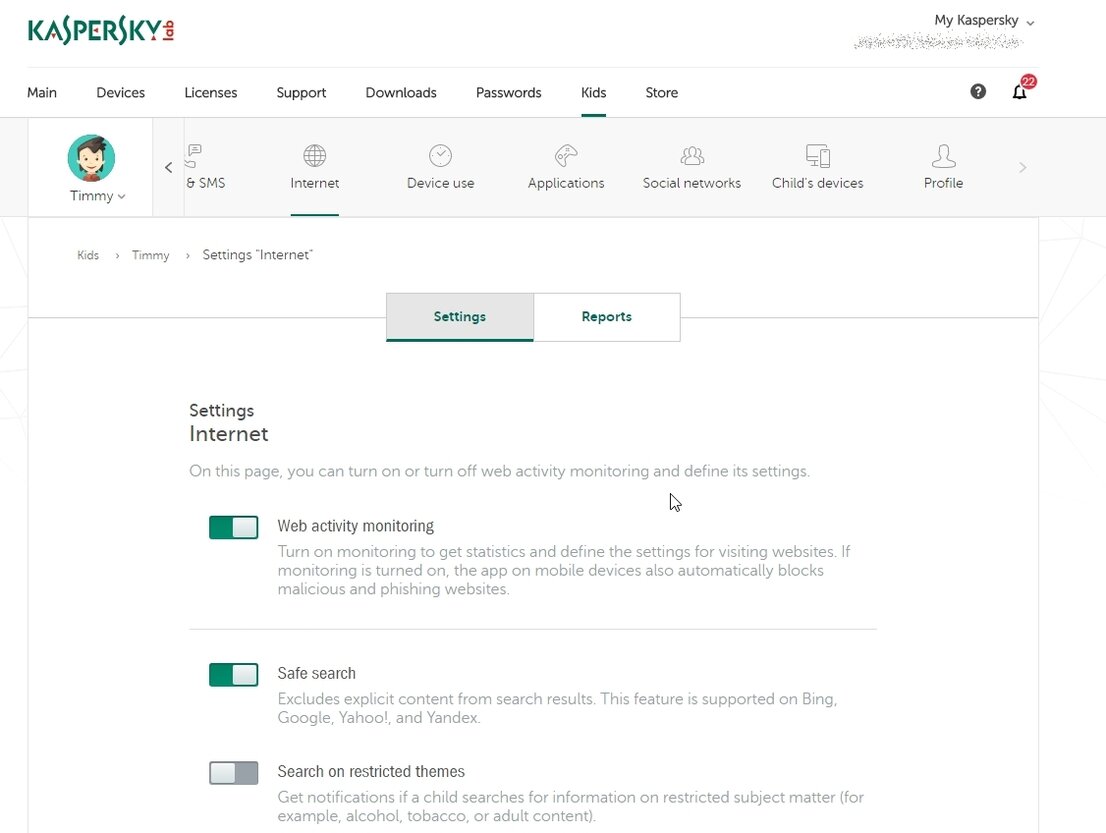Open help via question mark icon
Screen dimensions: 1106x833
coord(977,91)
